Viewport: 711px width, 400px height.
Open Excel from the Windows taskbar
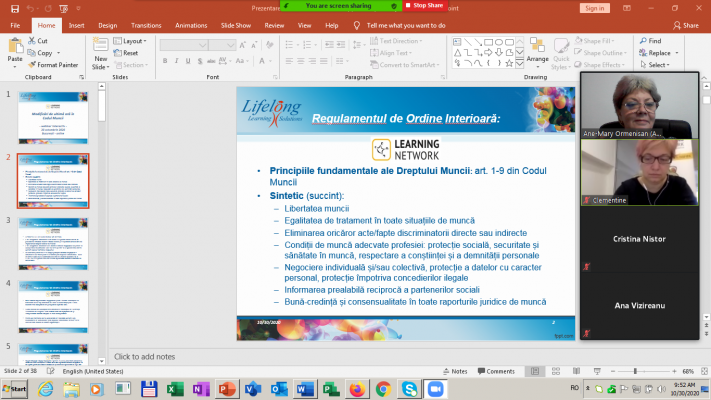pyautogui.click(x=174, y=389)
